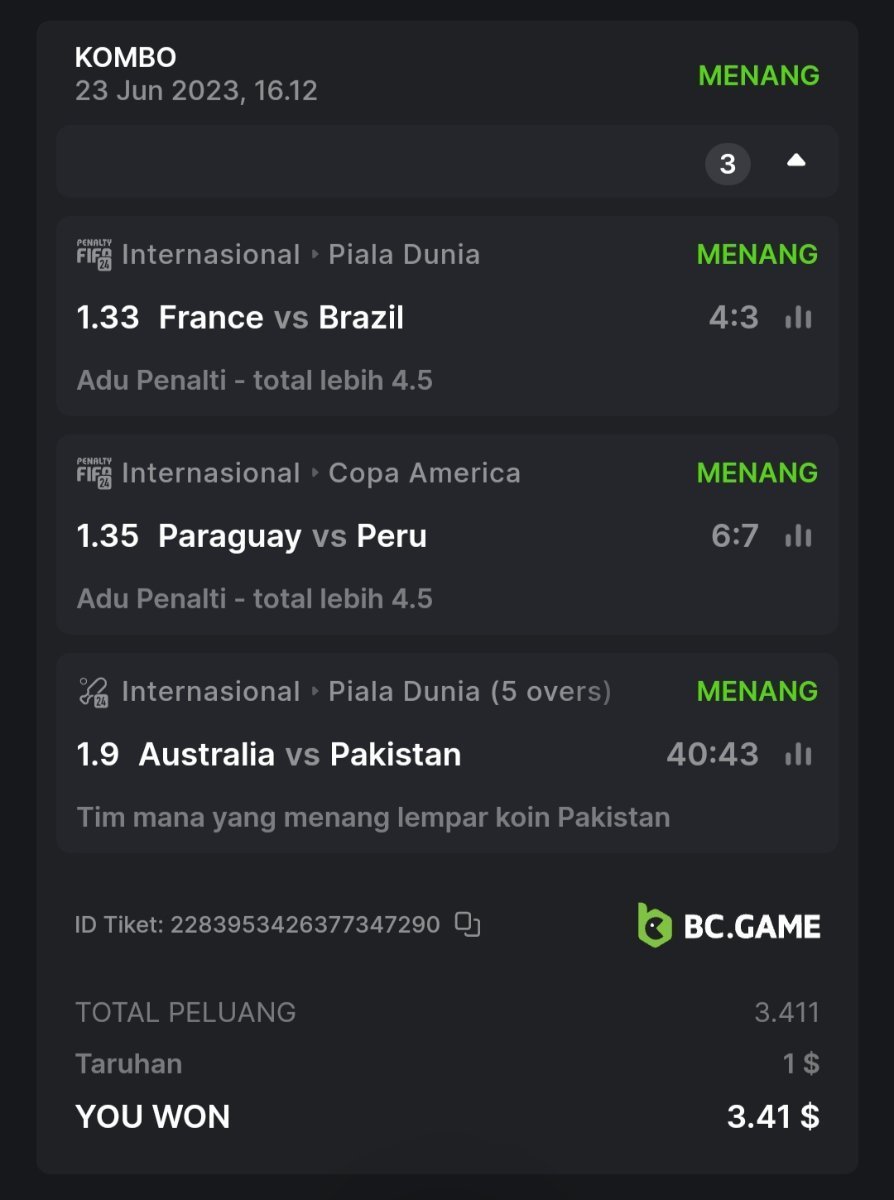Select Piala Dunia (5 overs) breadcrumb

click(x=469, y=691)
